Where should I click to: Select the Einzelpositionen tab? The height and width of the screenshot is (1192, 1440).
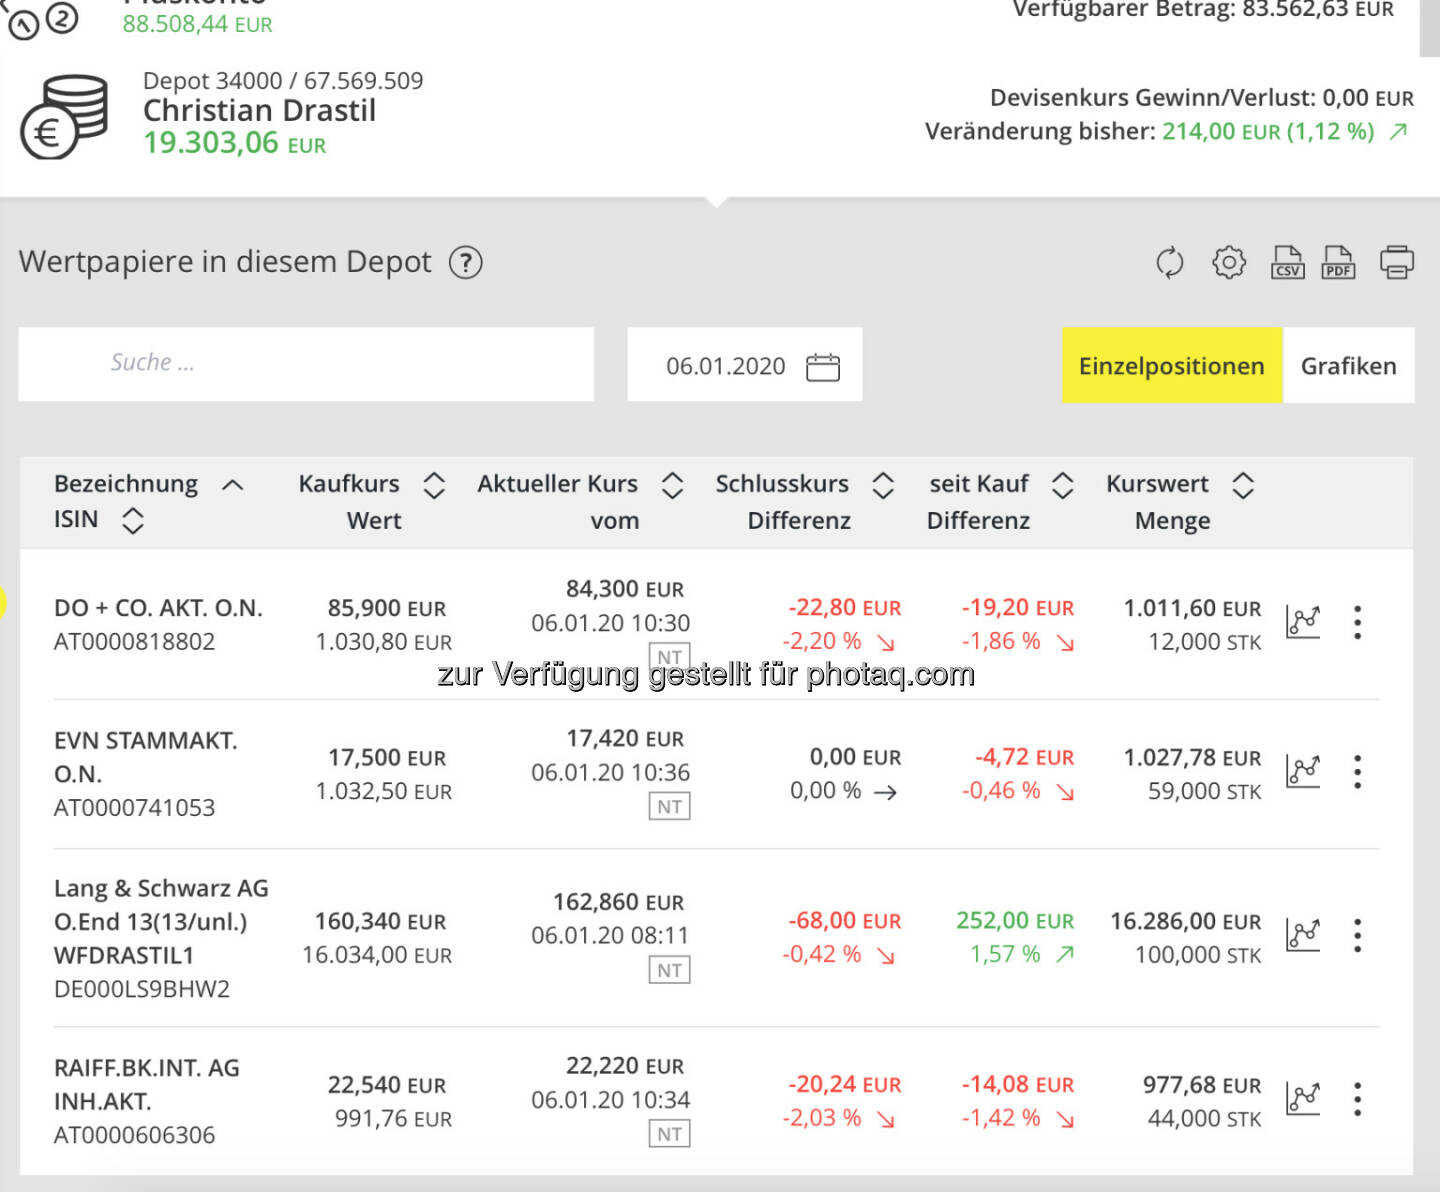click(x=1172, y=366)
